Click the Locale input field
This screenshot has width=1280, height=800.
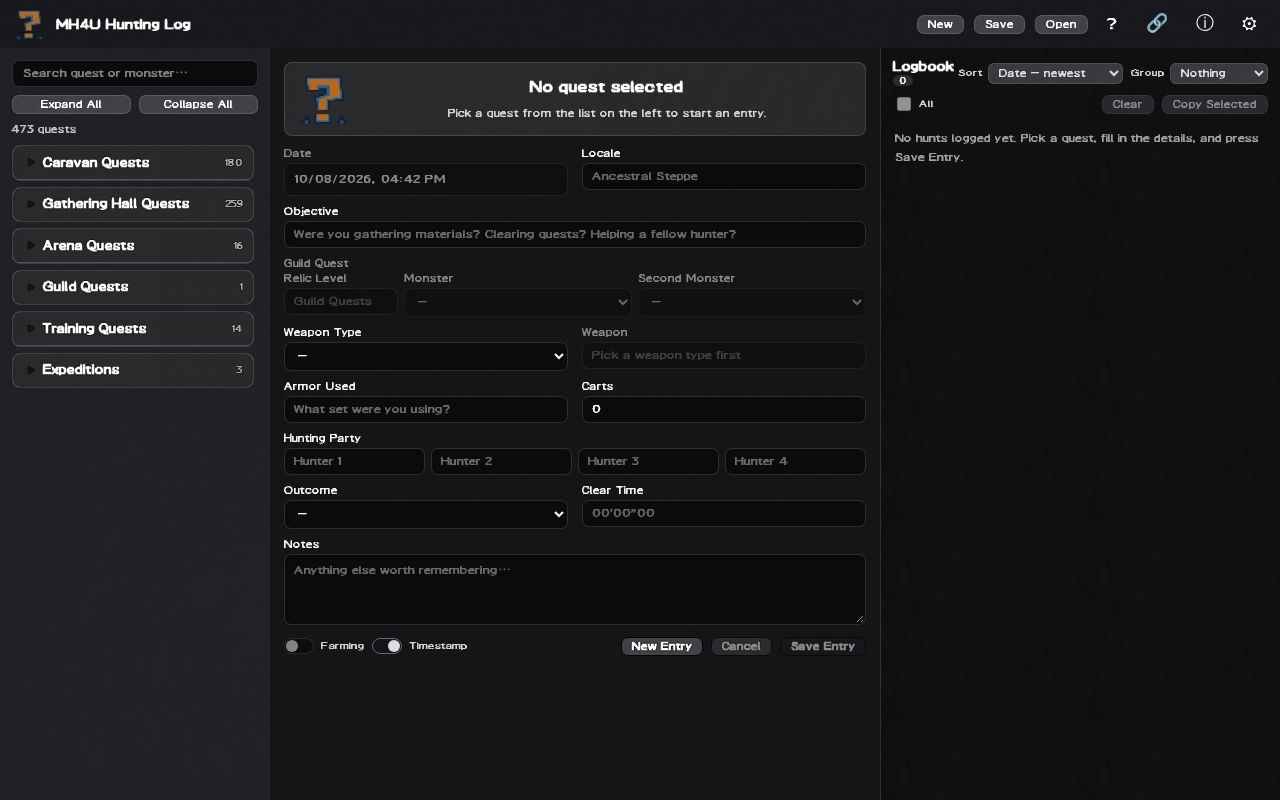coord(724,176)
